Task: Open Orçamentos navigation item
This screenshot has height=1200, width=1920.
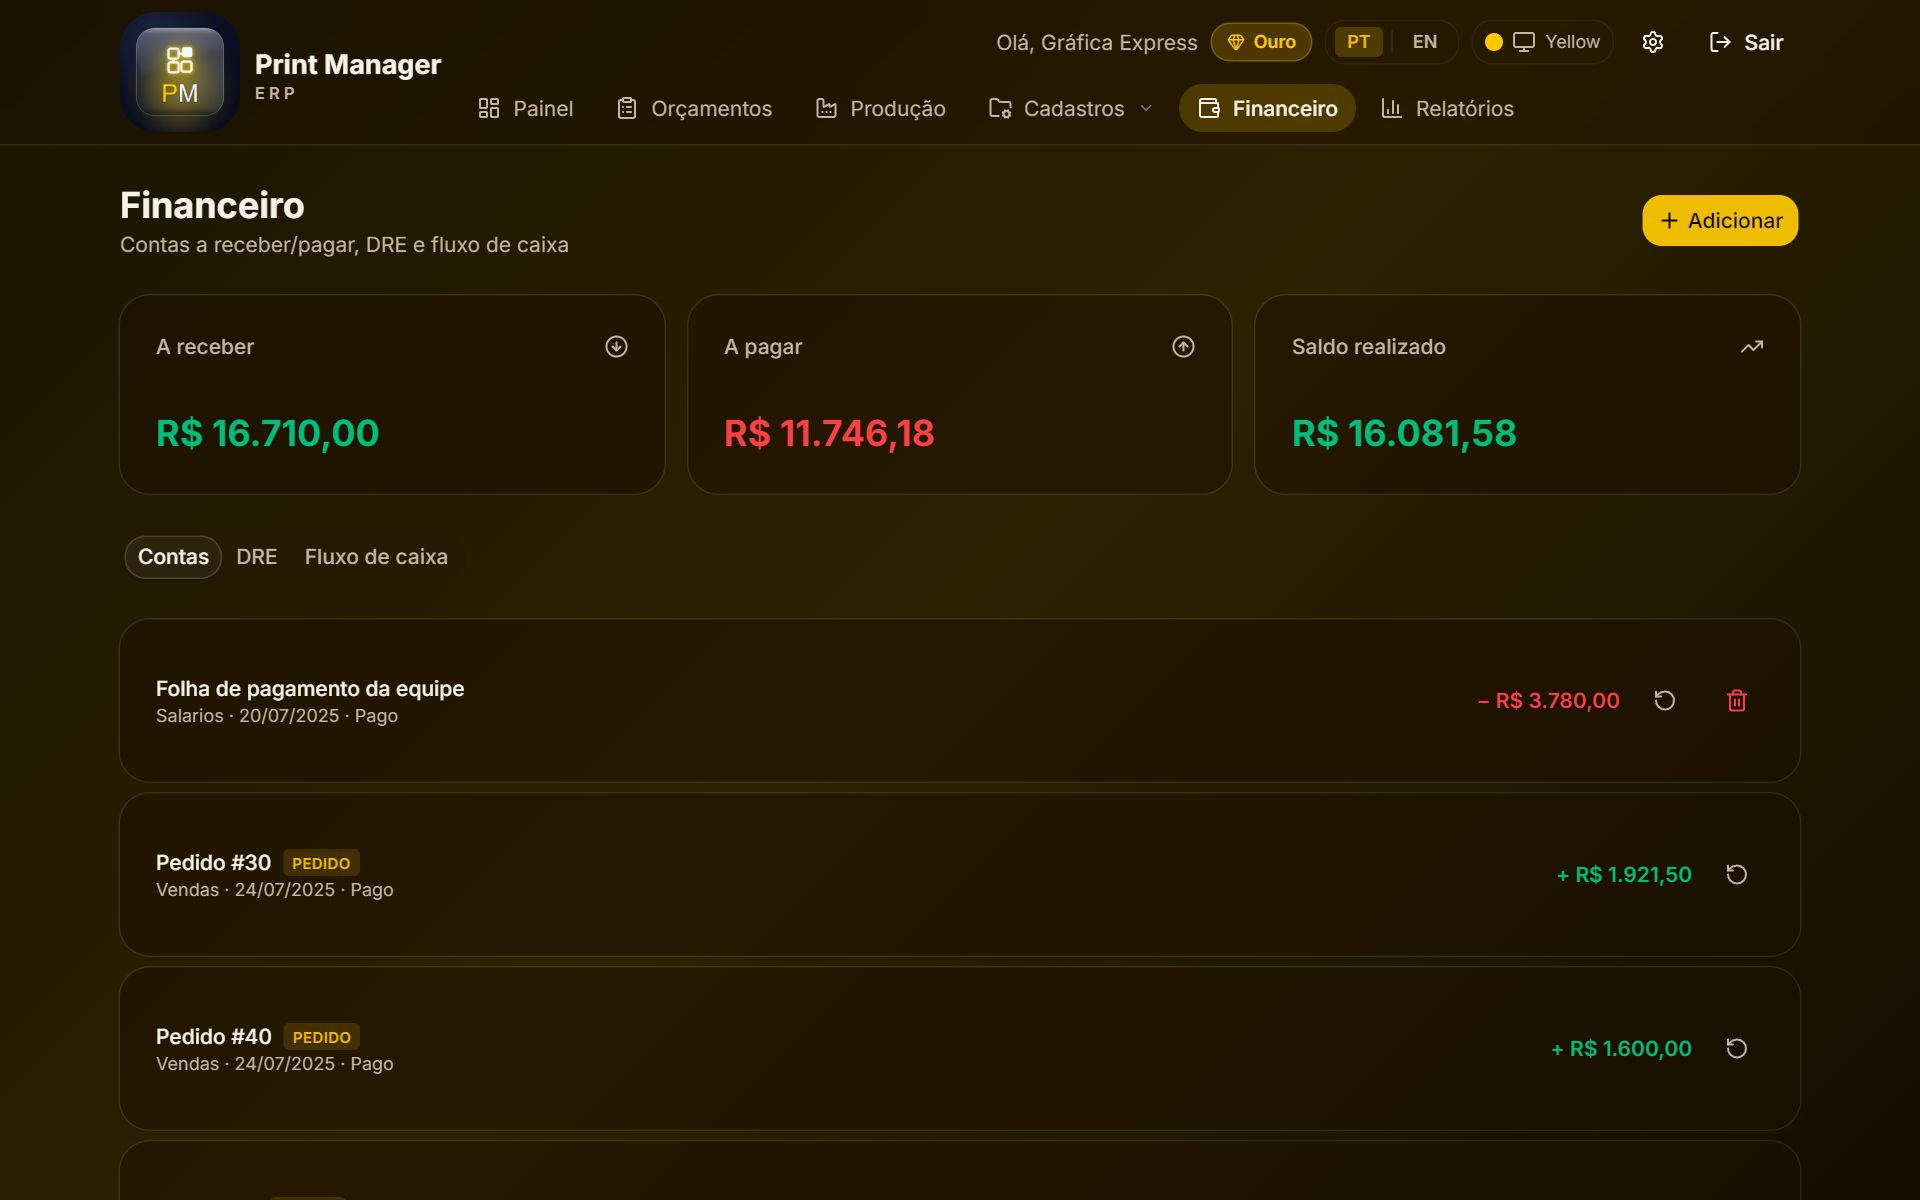Action: pos(694,108)
